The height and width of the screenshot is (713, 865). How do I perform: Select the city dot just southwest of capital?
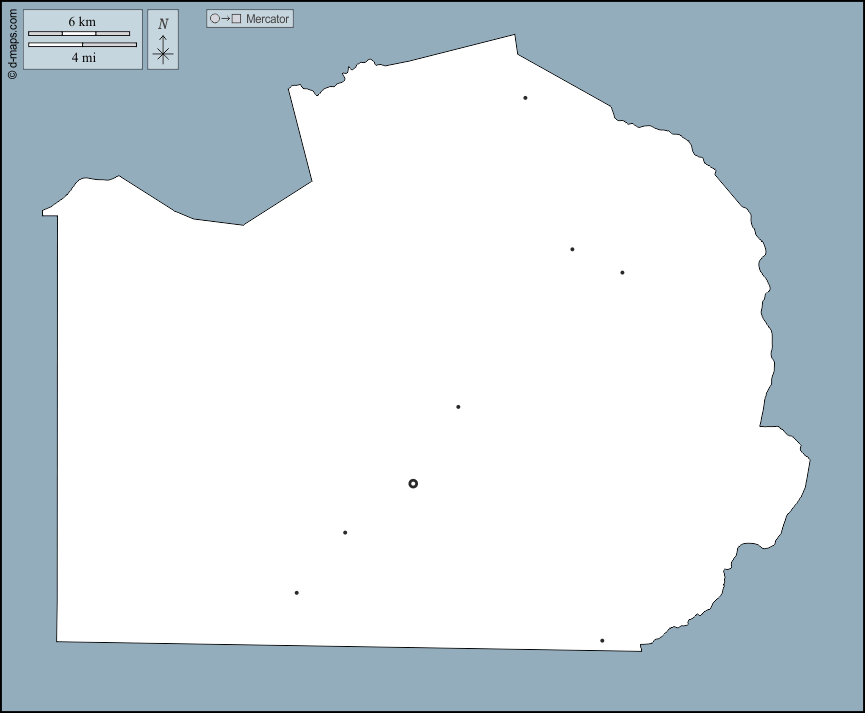click(345, 533)
